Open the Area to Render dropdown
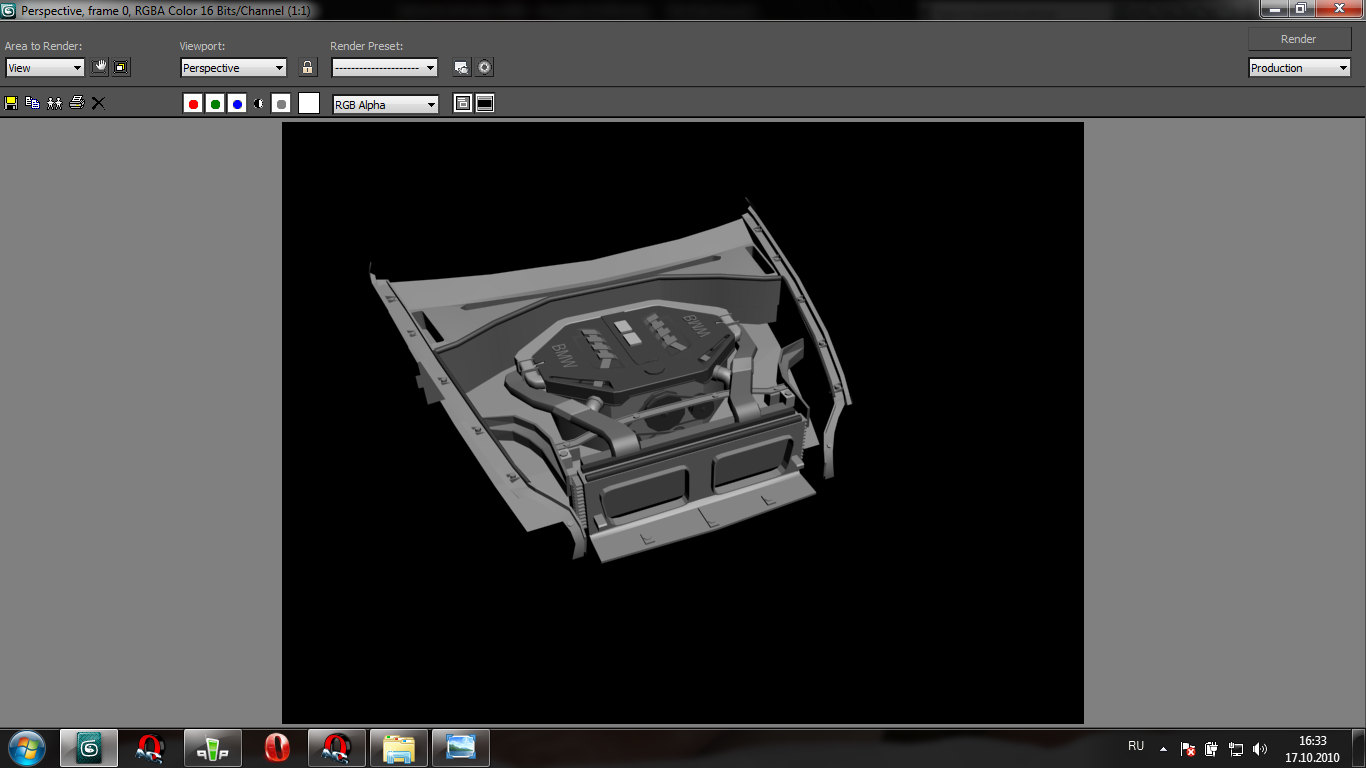Image resolution: width=1366 pixels, height=768 pixels. pyautogui.click(x=46, y=68)
